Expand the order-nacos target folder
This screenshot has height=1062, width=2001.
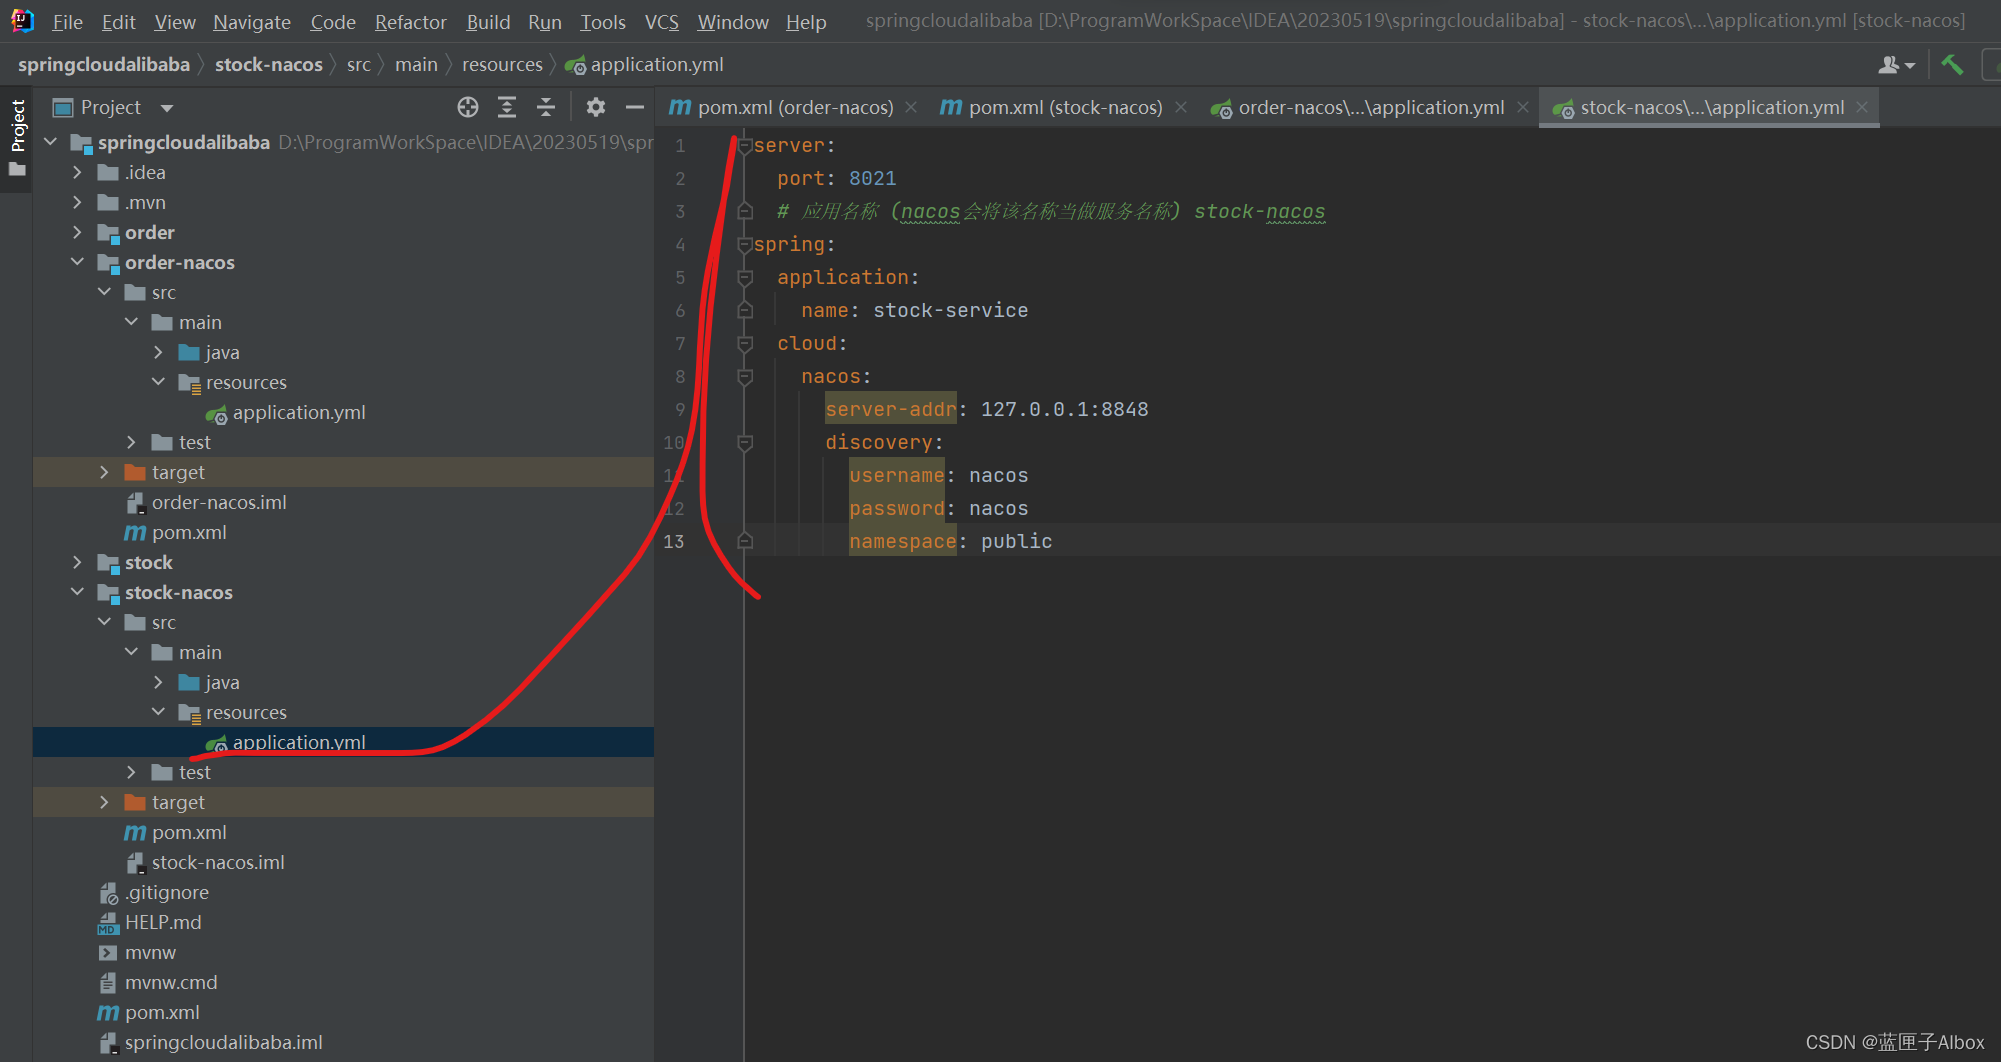point(104,472)
